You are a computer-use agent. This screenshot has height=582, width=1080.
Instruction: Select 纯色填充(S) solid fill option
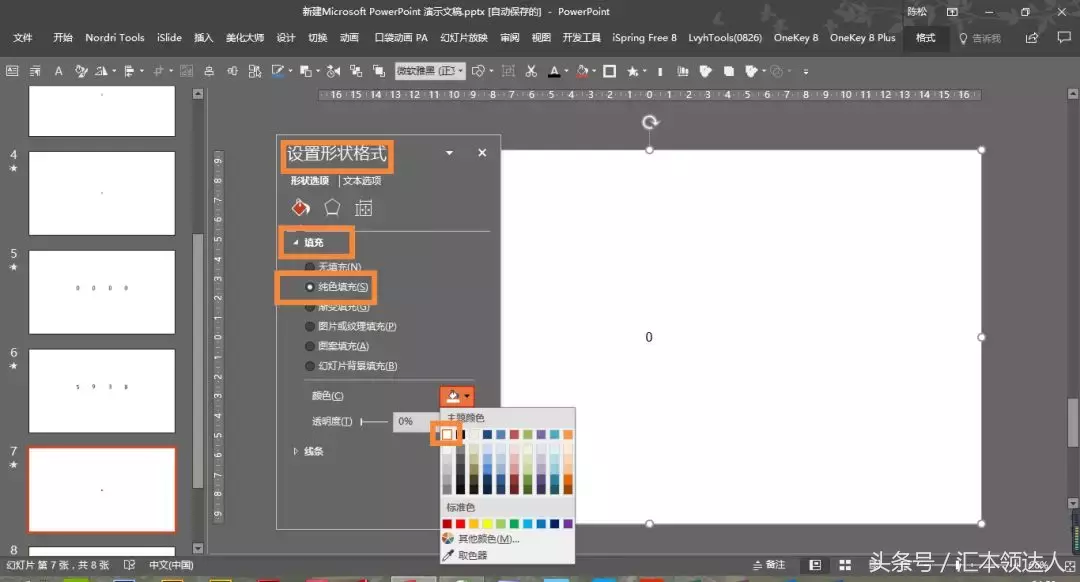[x=337, y=287]
